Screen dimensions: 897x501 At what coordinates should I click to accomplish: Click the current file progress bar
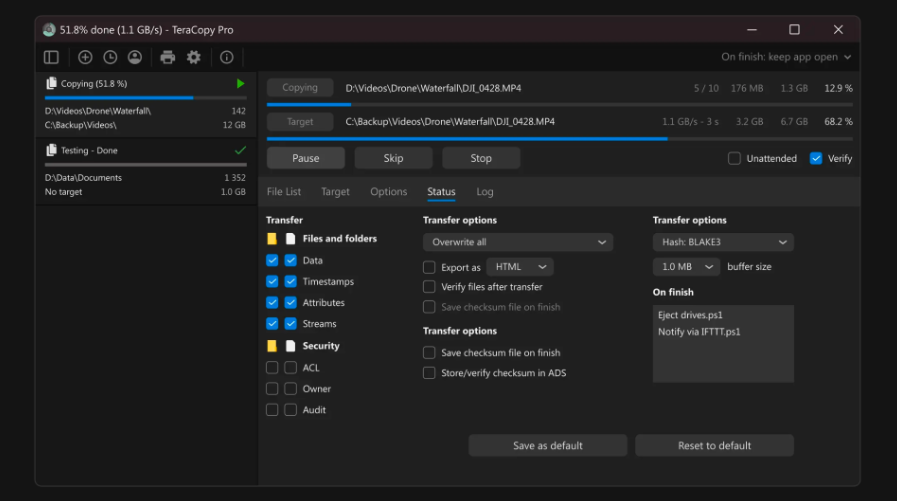559,105
